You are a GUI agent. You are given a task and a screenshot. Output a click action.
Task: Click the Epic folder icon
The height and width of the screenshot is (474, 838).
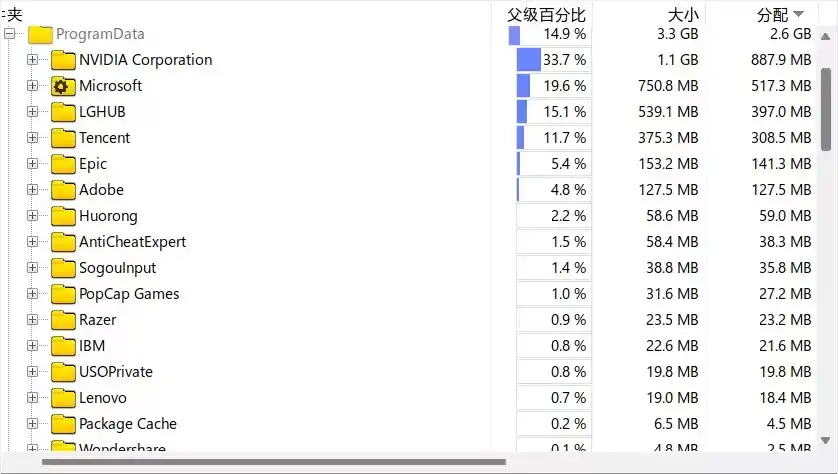(x=63, y=164)
